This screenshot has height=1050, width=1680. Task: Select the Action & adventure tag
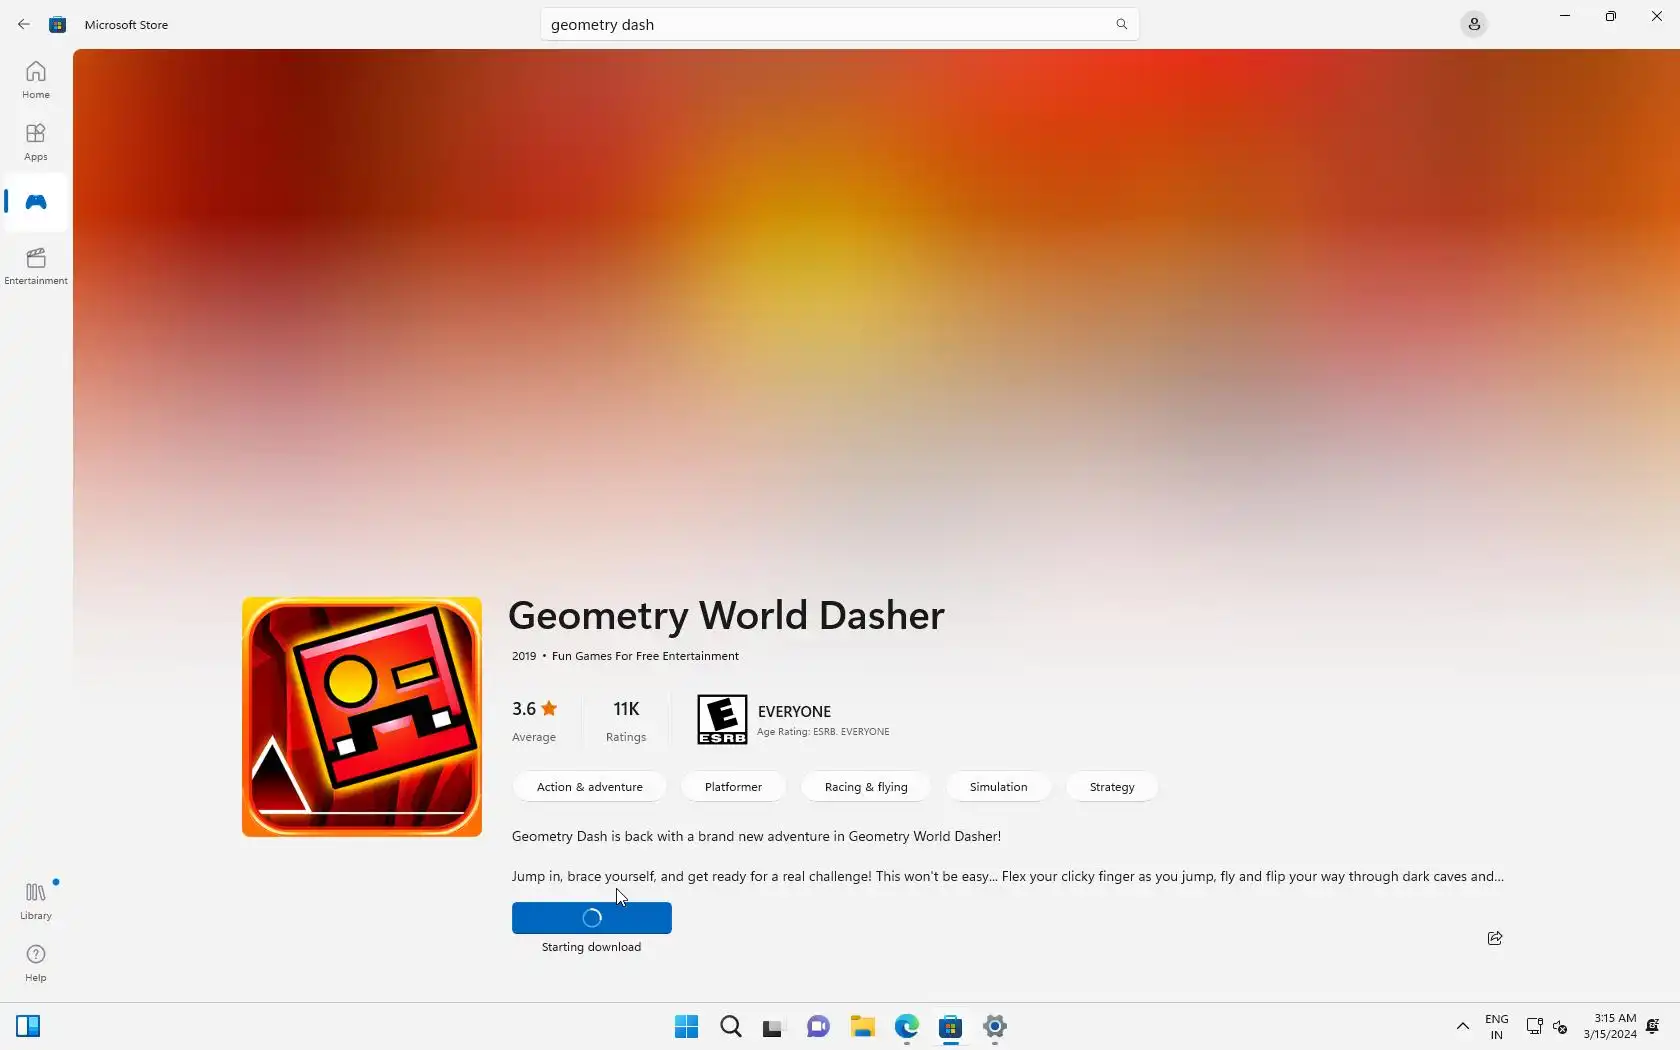pyautogui.click(x=589, y=787)
